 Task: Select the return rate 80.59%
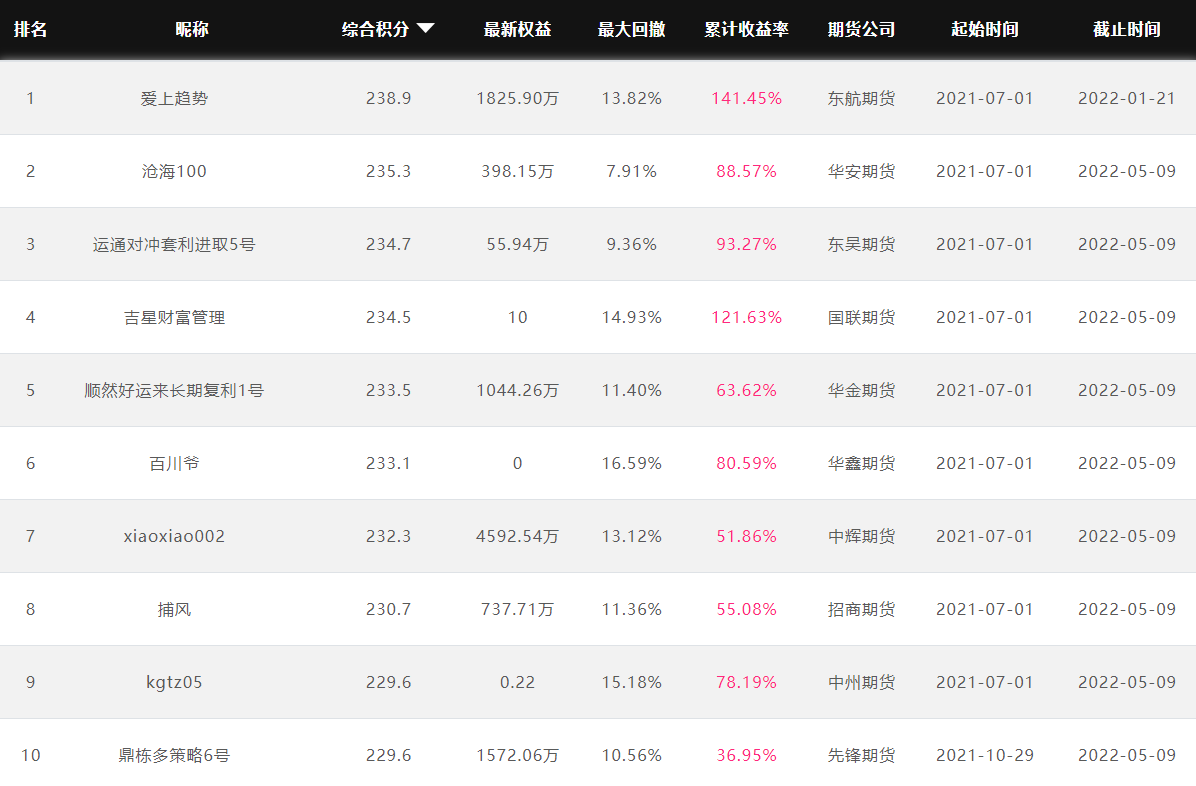[746, 463]
